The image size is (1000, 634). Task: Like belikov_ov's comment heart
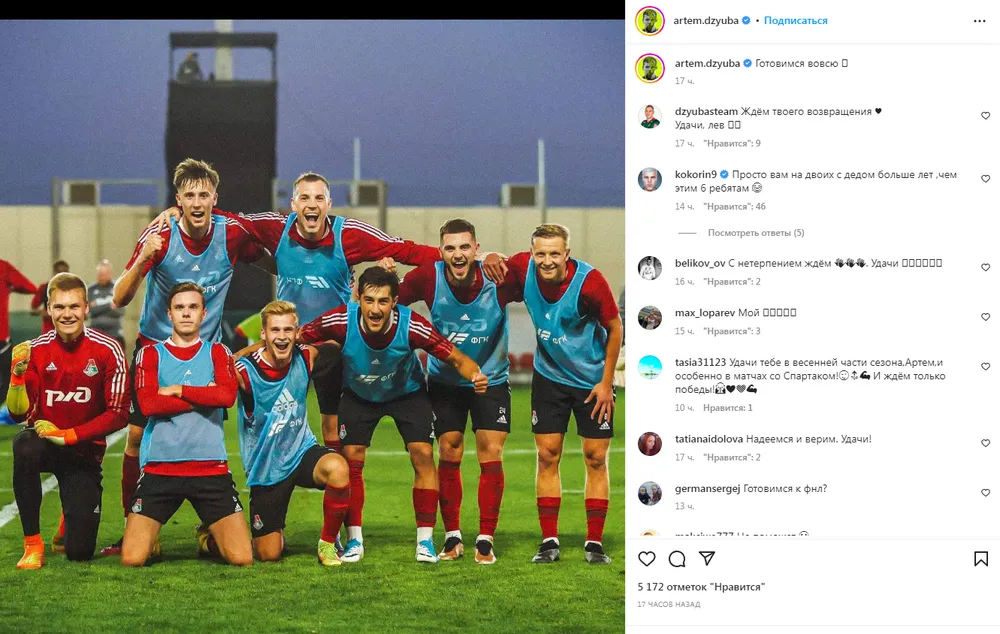pyautogui.click(x=985, y=267)
